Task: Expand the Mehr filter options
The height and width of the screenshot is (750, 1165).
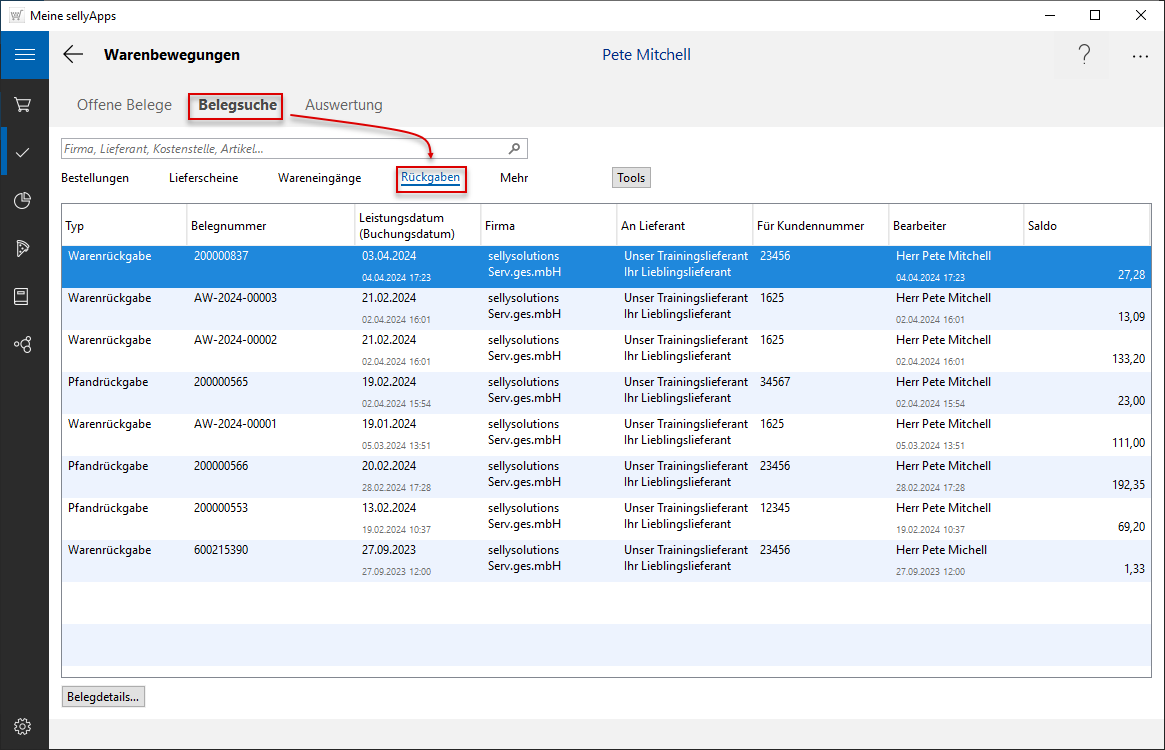Action: (x=514, y=178)
